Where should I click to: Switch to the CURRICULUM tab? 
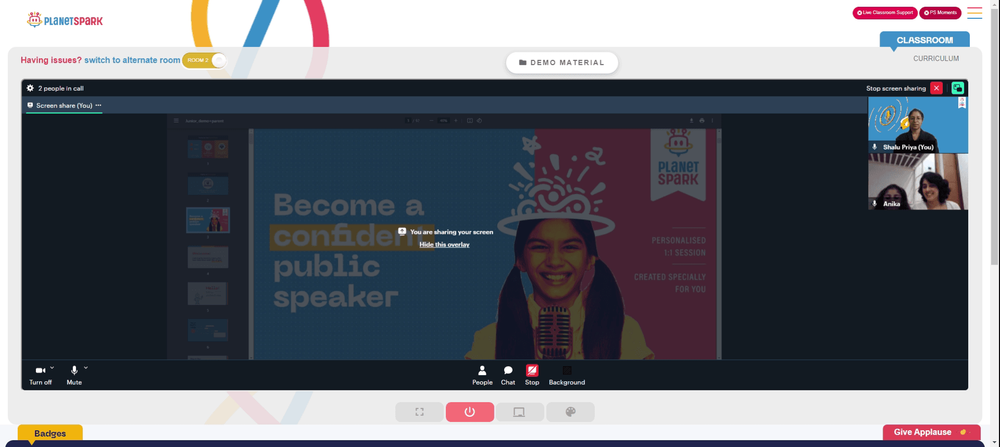(936, 58)
